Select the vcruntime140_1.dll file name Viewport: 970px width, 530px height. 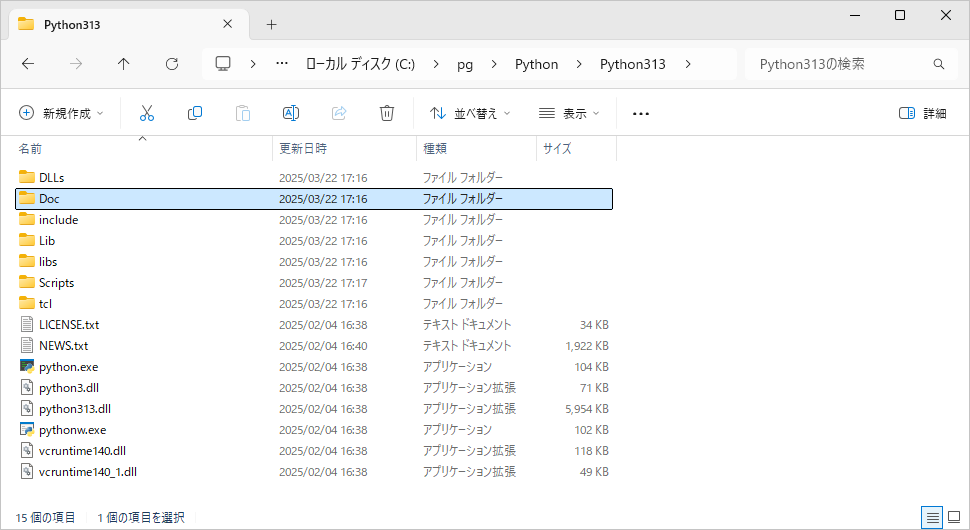88,471
